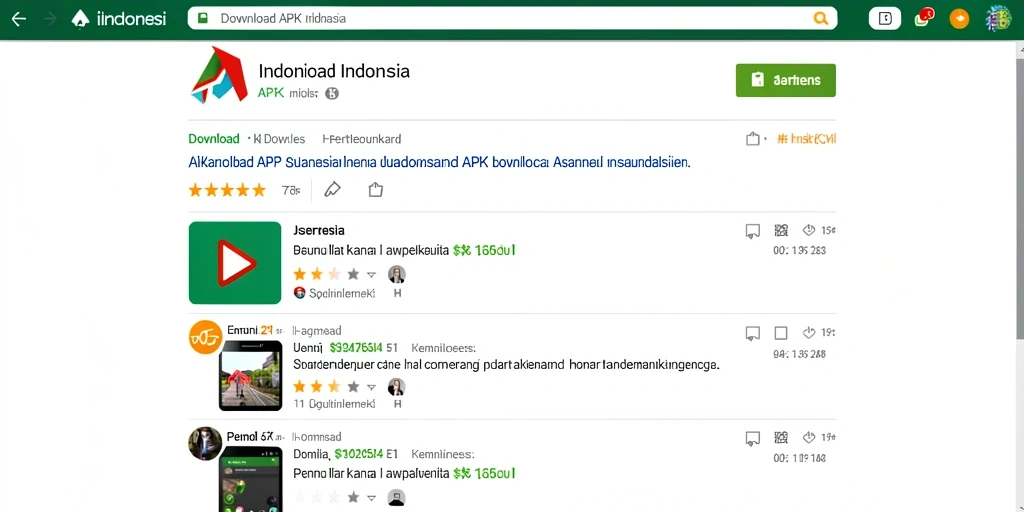
Task: Open the blue Alkanolbad APP description link
Action: (439, 161)
